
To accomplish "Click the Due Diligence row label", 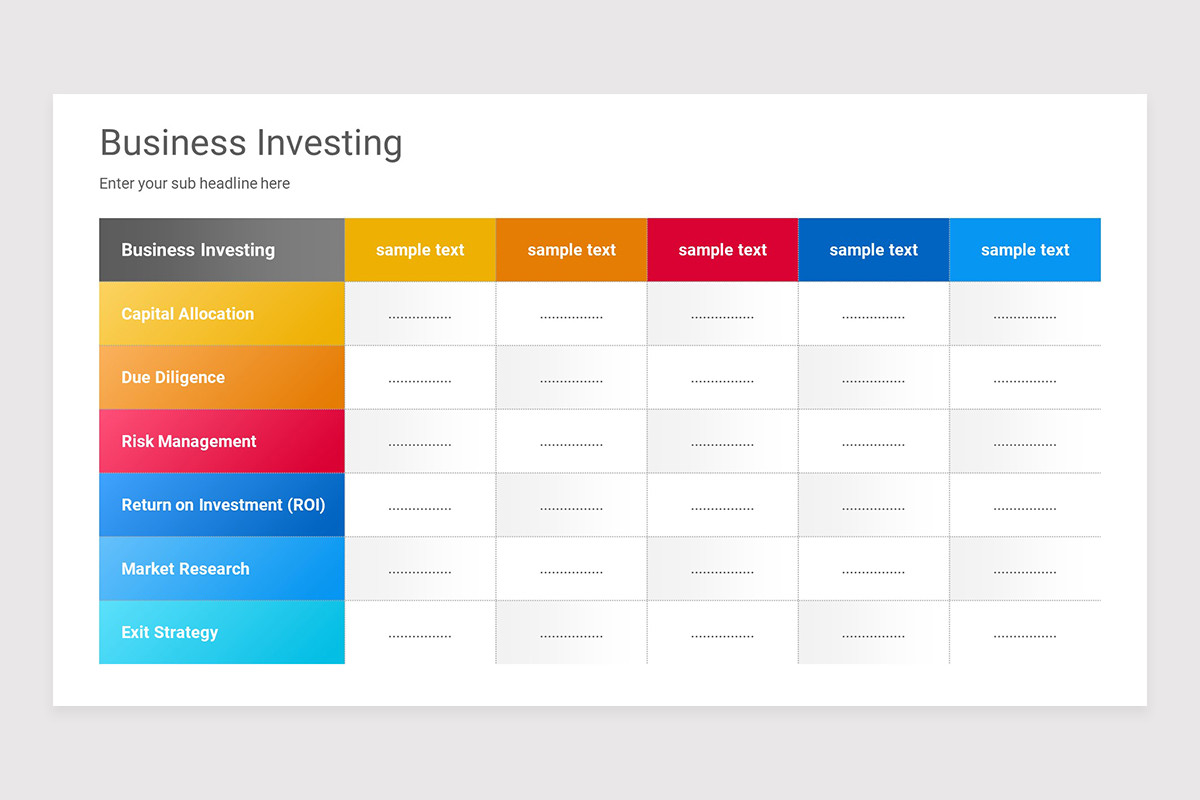I will (222, 378).
